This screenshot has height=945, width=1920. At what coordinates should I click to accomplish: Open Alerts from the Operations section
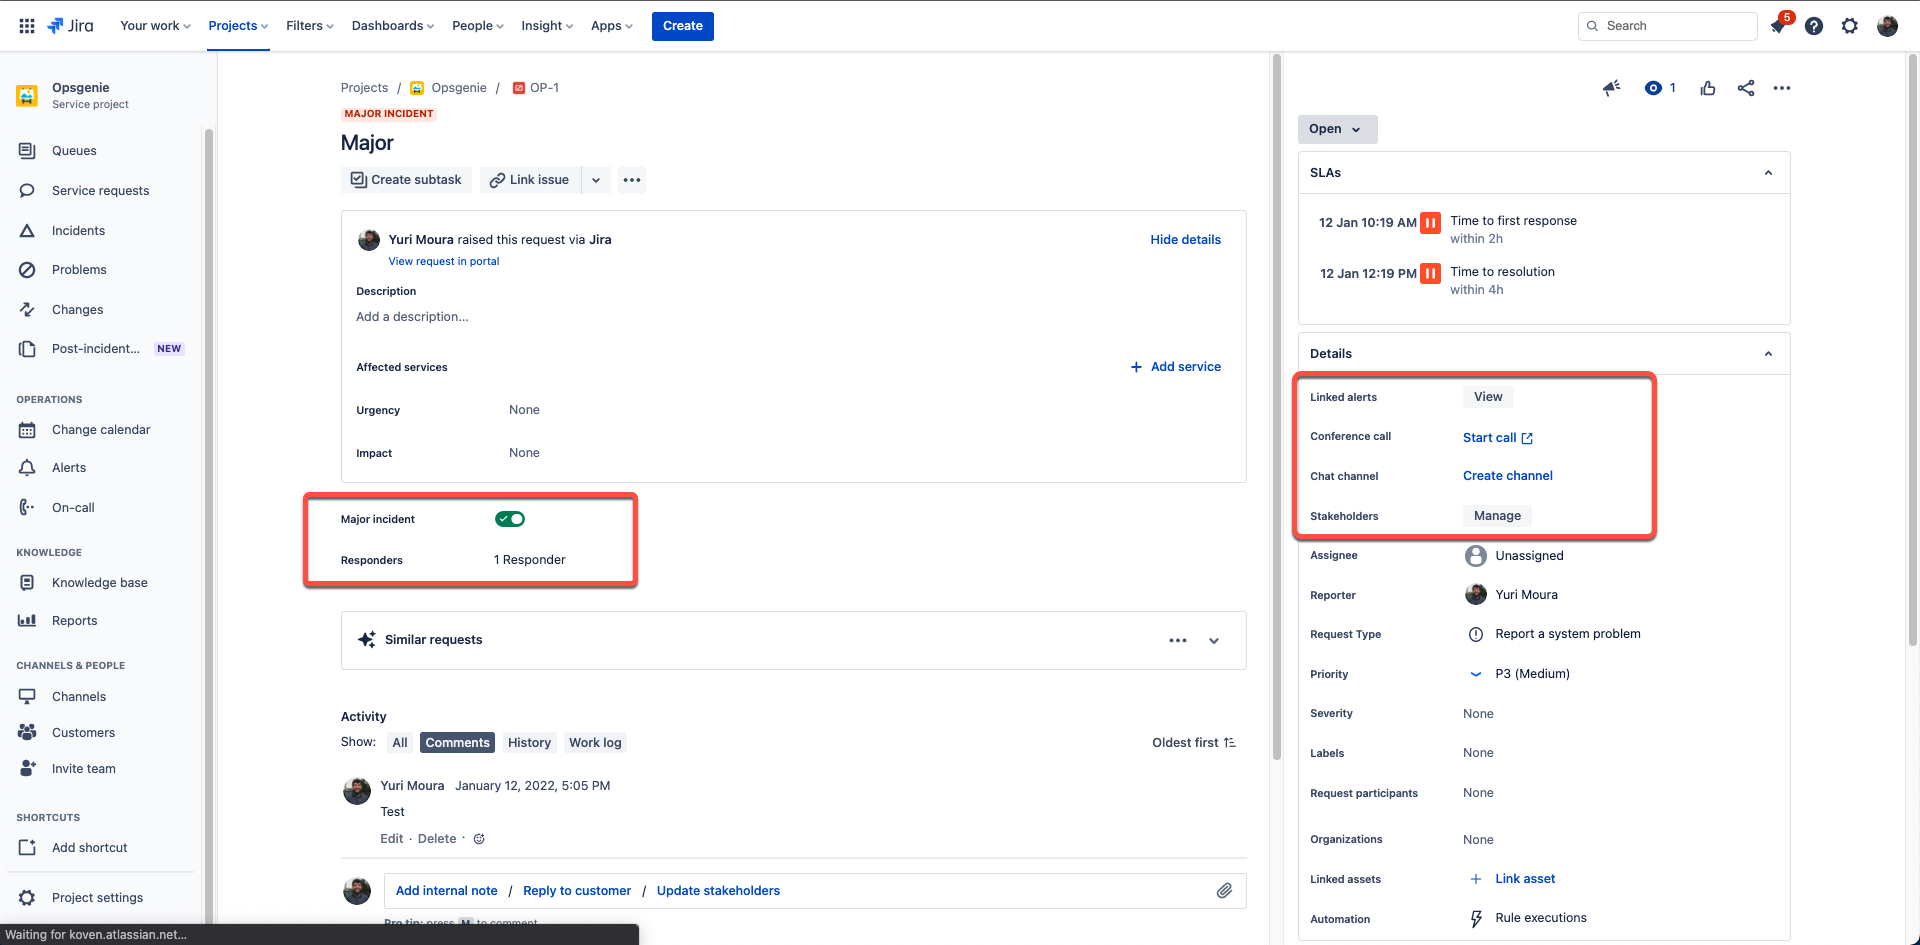(x=69, y=467)
